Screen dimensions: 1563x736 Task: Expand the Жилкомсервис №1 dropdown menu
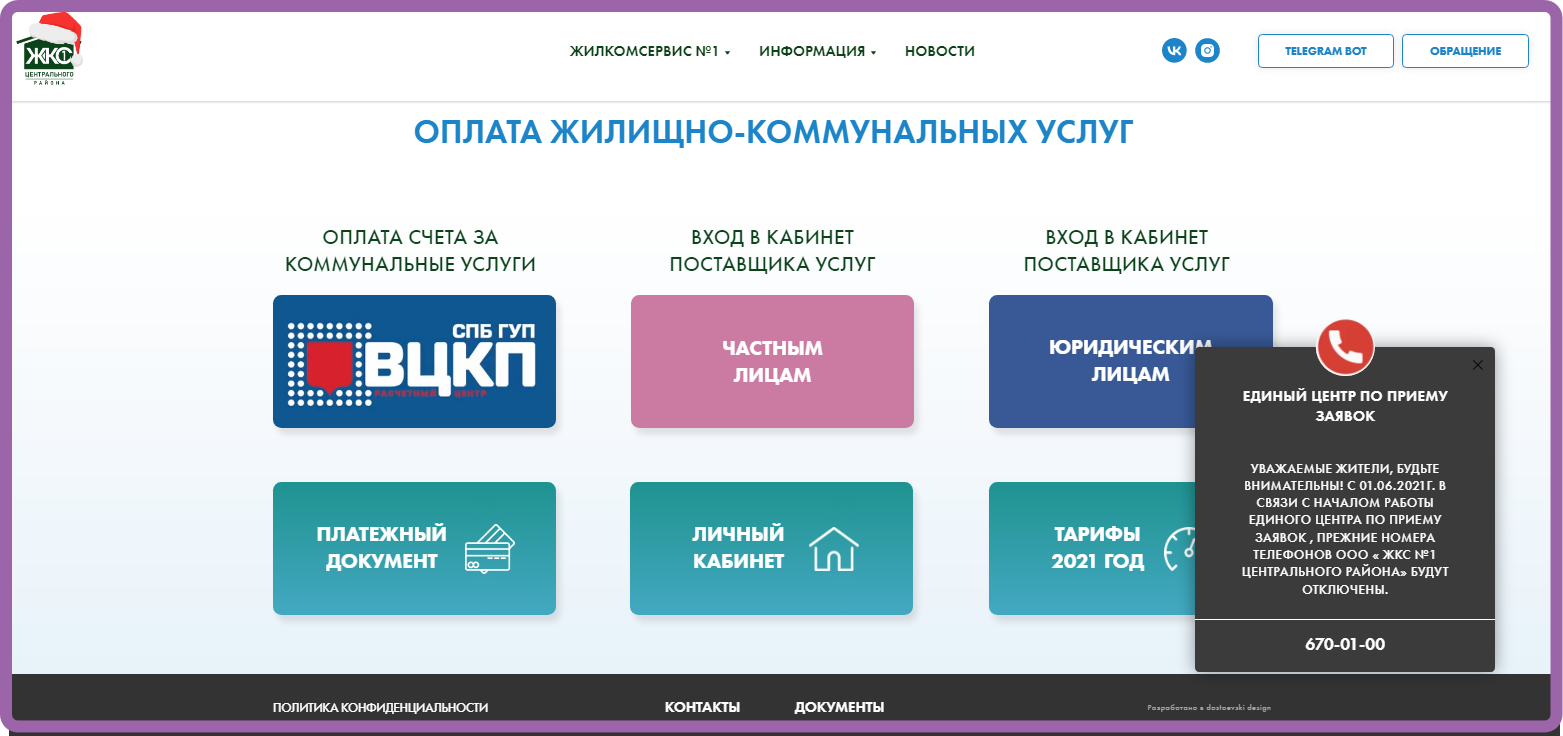(x=650, y=51)
